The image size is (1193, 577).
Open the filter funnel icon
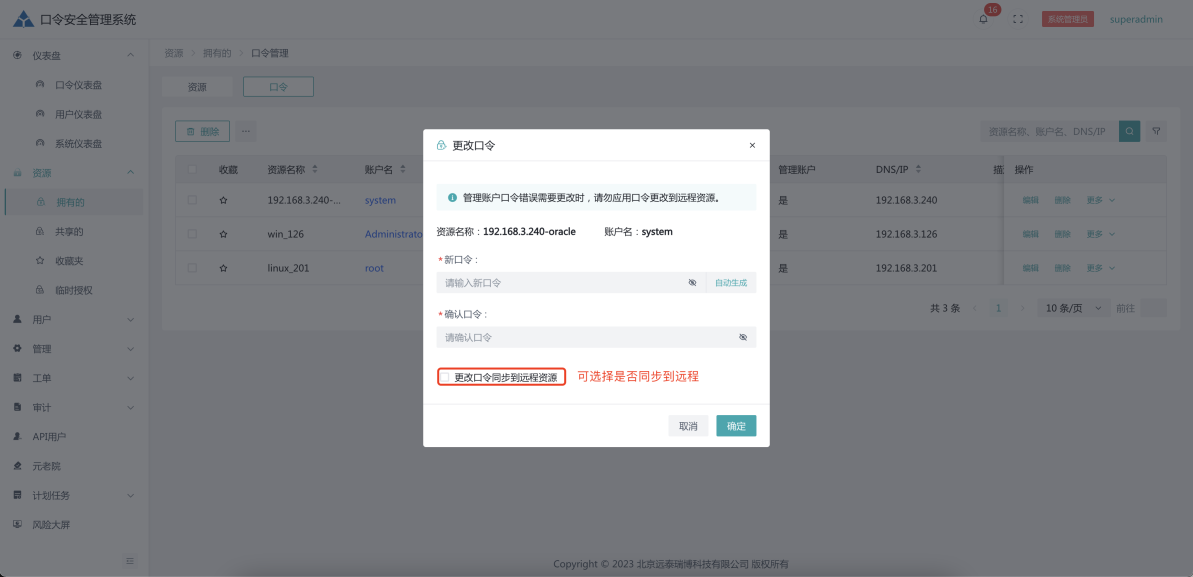[x=1156, y=131]
